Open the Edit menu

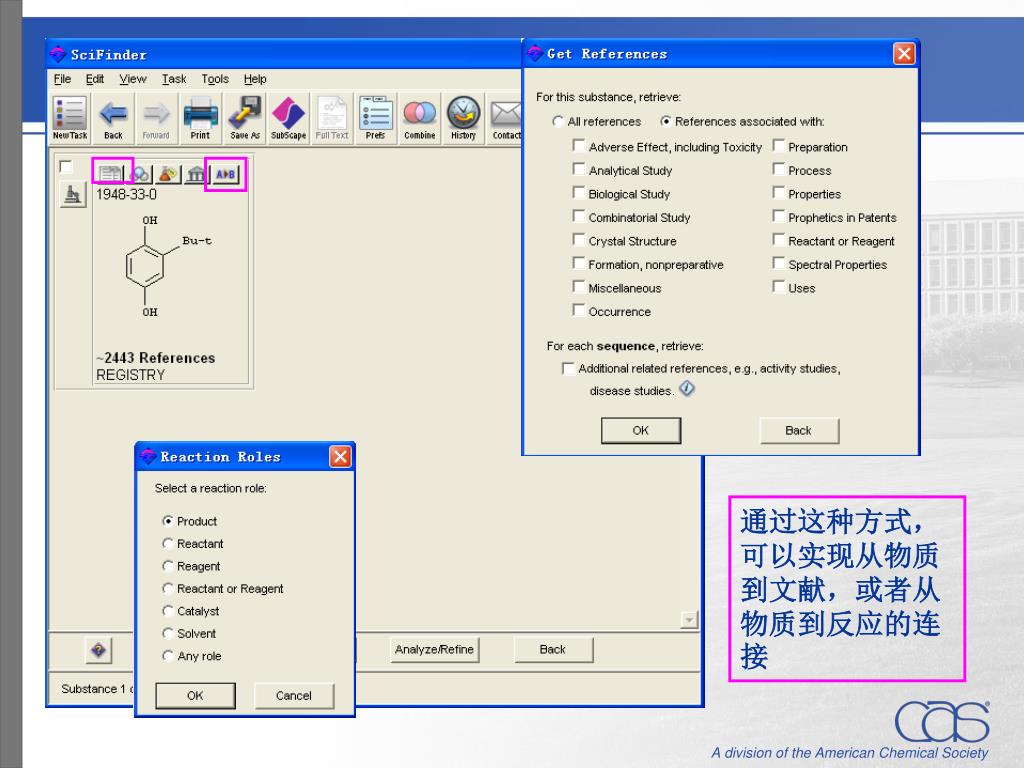[x=95, y=79]
